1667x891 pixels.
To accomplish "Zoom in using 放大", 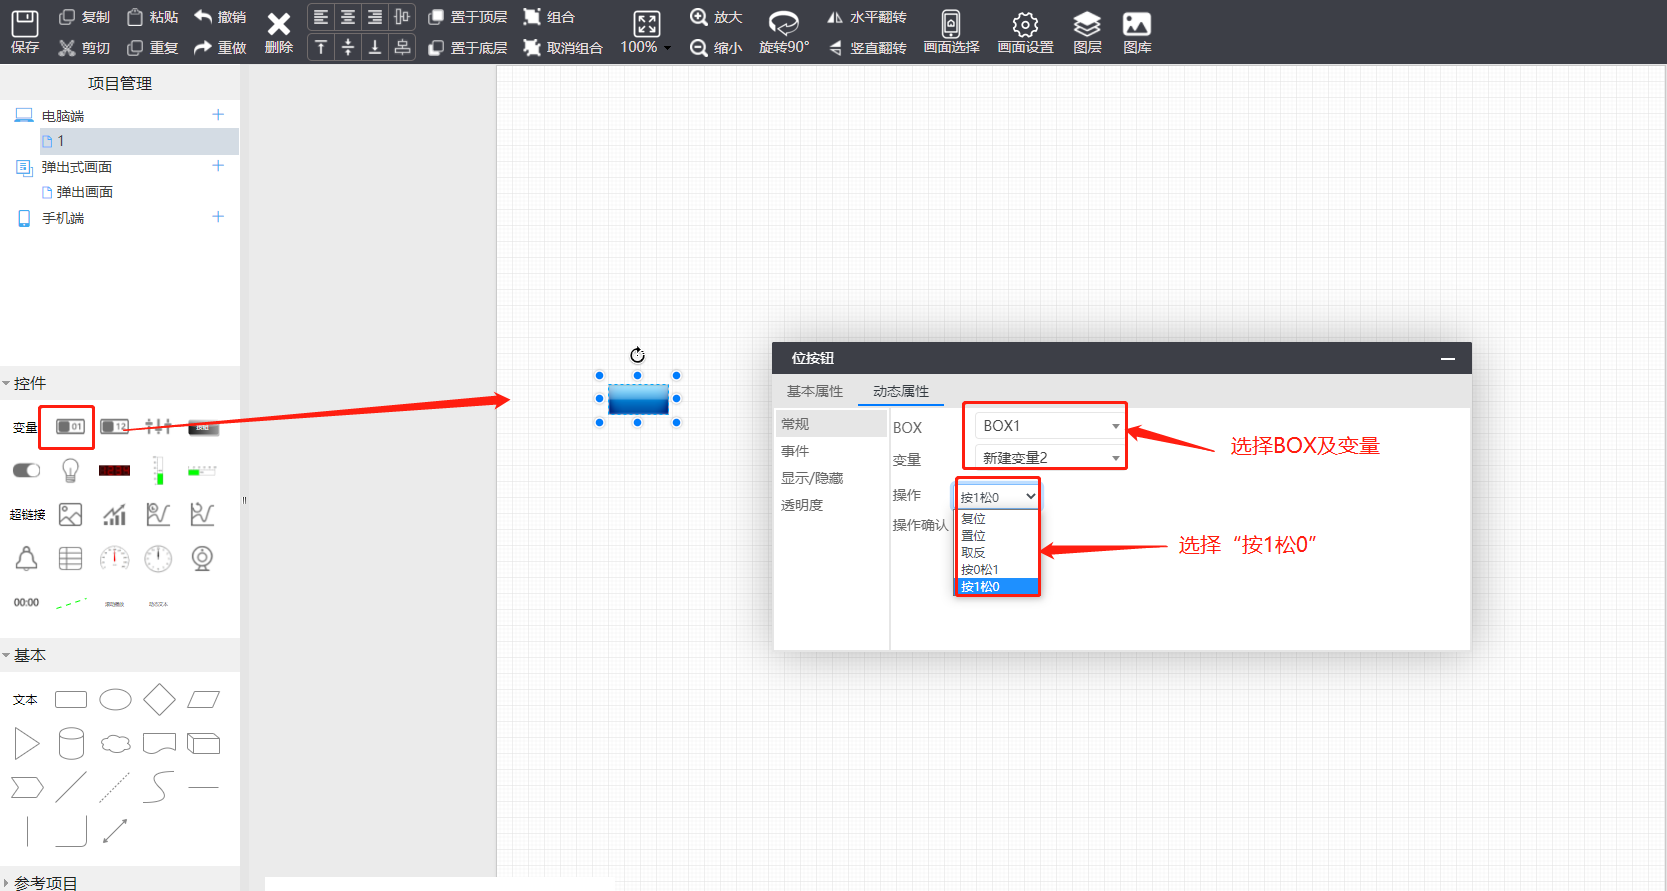I will pos(716,17).
